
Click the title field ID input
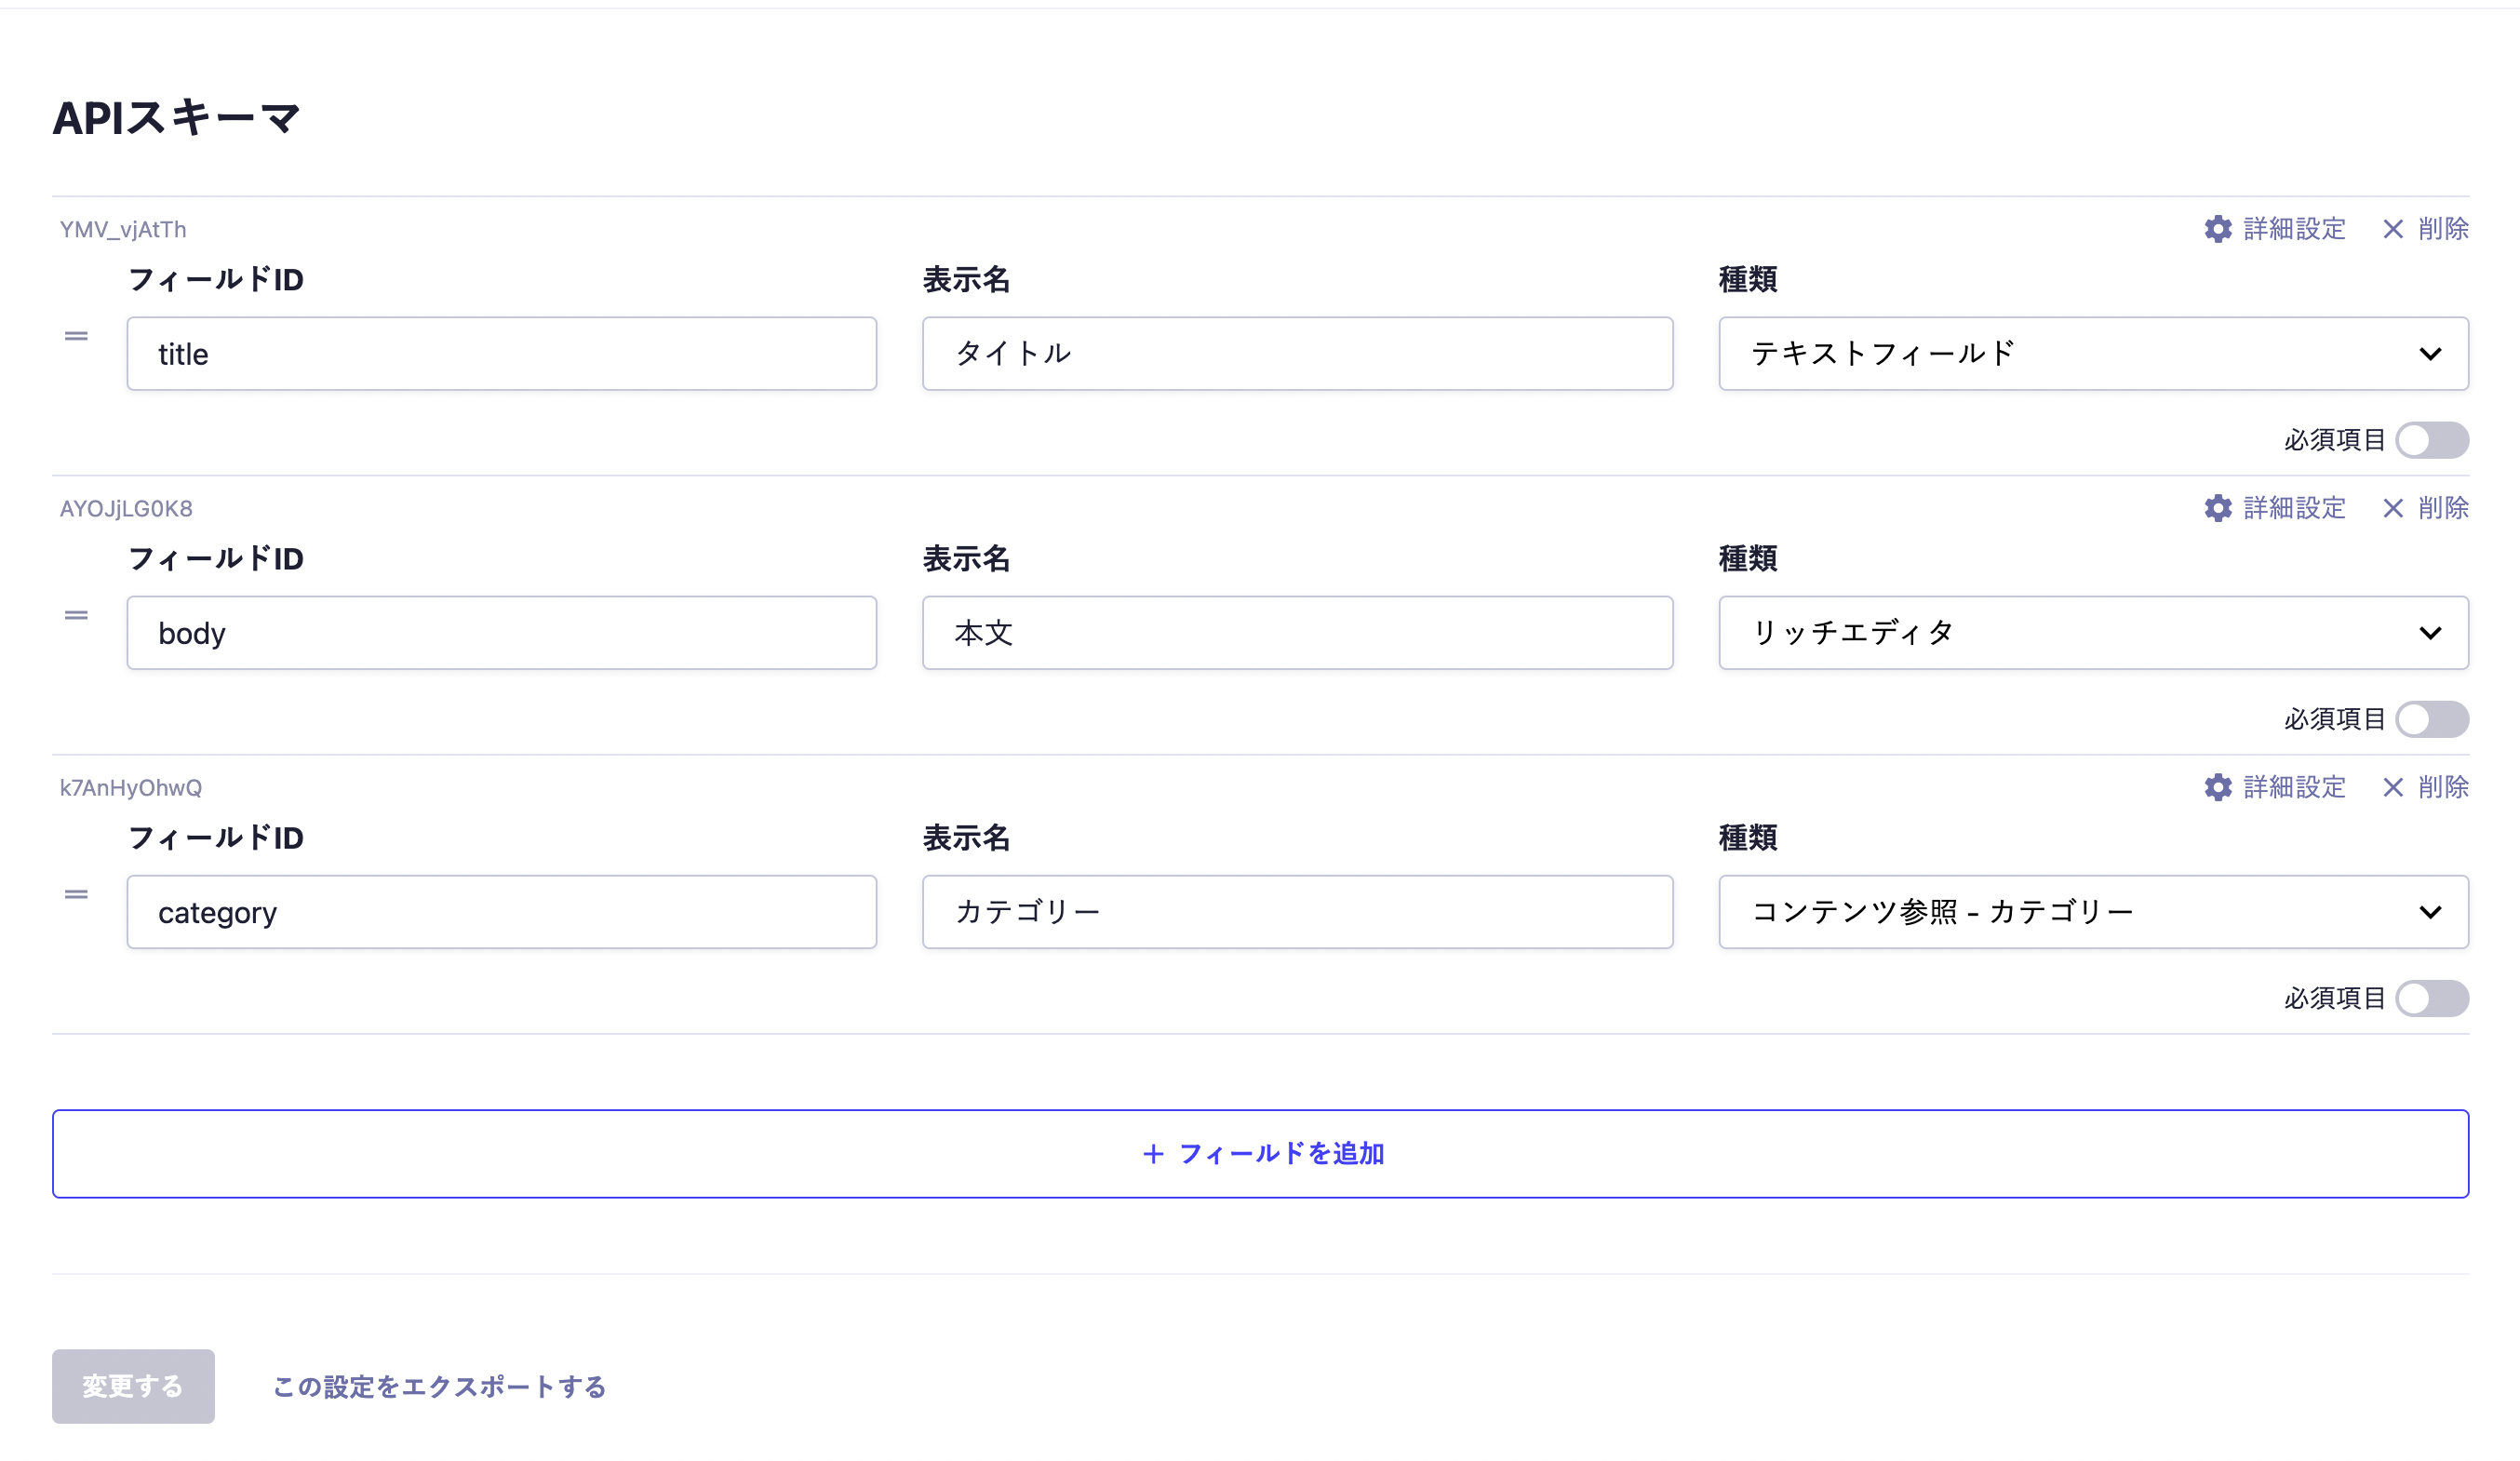tap(501, 354)
